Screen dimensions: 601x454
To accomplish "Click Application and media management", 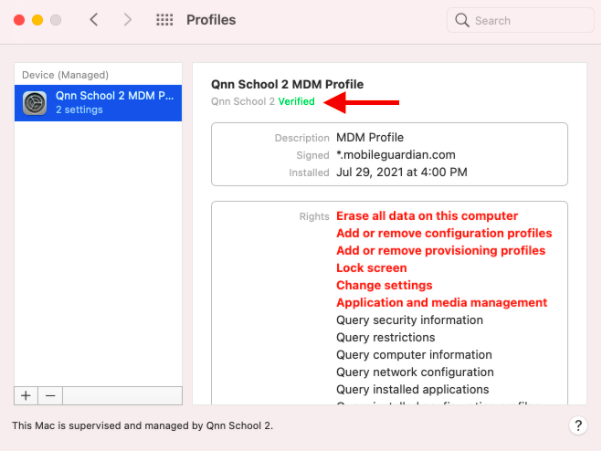I will coord(442,303).
